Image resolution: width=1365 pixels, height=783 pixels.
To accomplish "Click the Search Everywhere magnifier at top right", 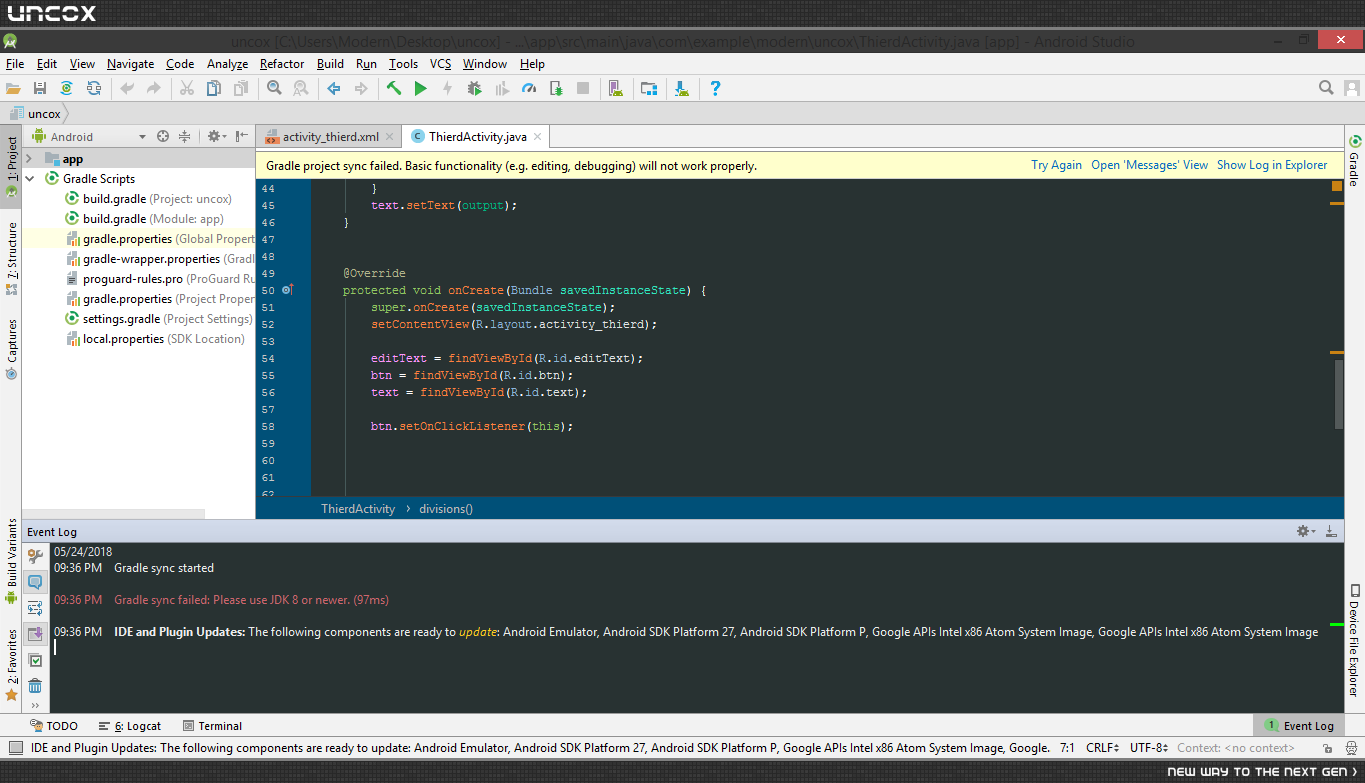I will click(x=1326, y=88).
